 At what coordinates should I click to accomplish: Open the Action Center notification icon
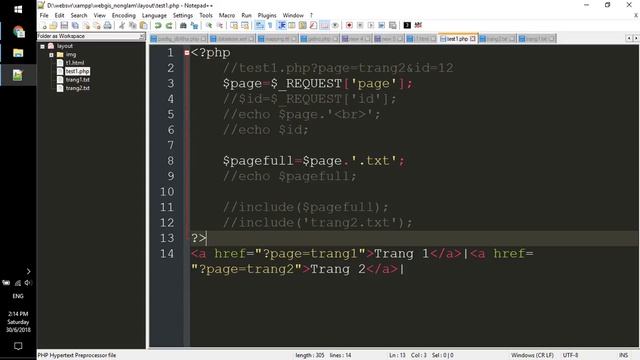tap(18, 346)
